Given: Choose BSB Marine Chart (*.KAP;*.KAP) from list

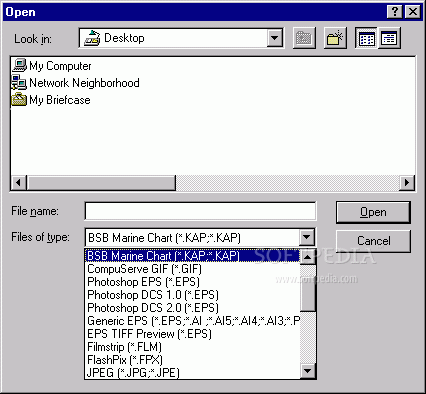Looking at the screenshot, I should click(x=193, y=256).
